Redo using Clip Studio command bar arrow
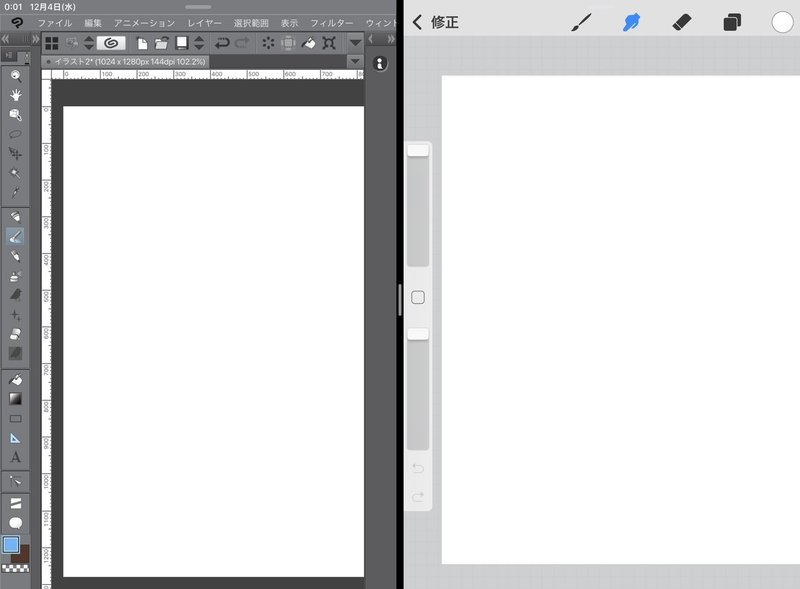 [x=243, y=43]
